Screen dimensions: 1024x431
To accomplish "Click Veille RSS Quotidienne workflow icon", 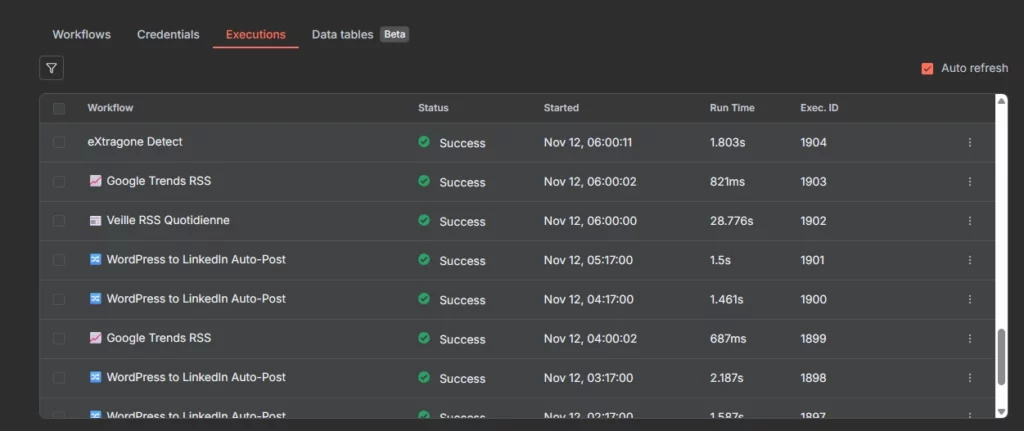I will [95, 220].
